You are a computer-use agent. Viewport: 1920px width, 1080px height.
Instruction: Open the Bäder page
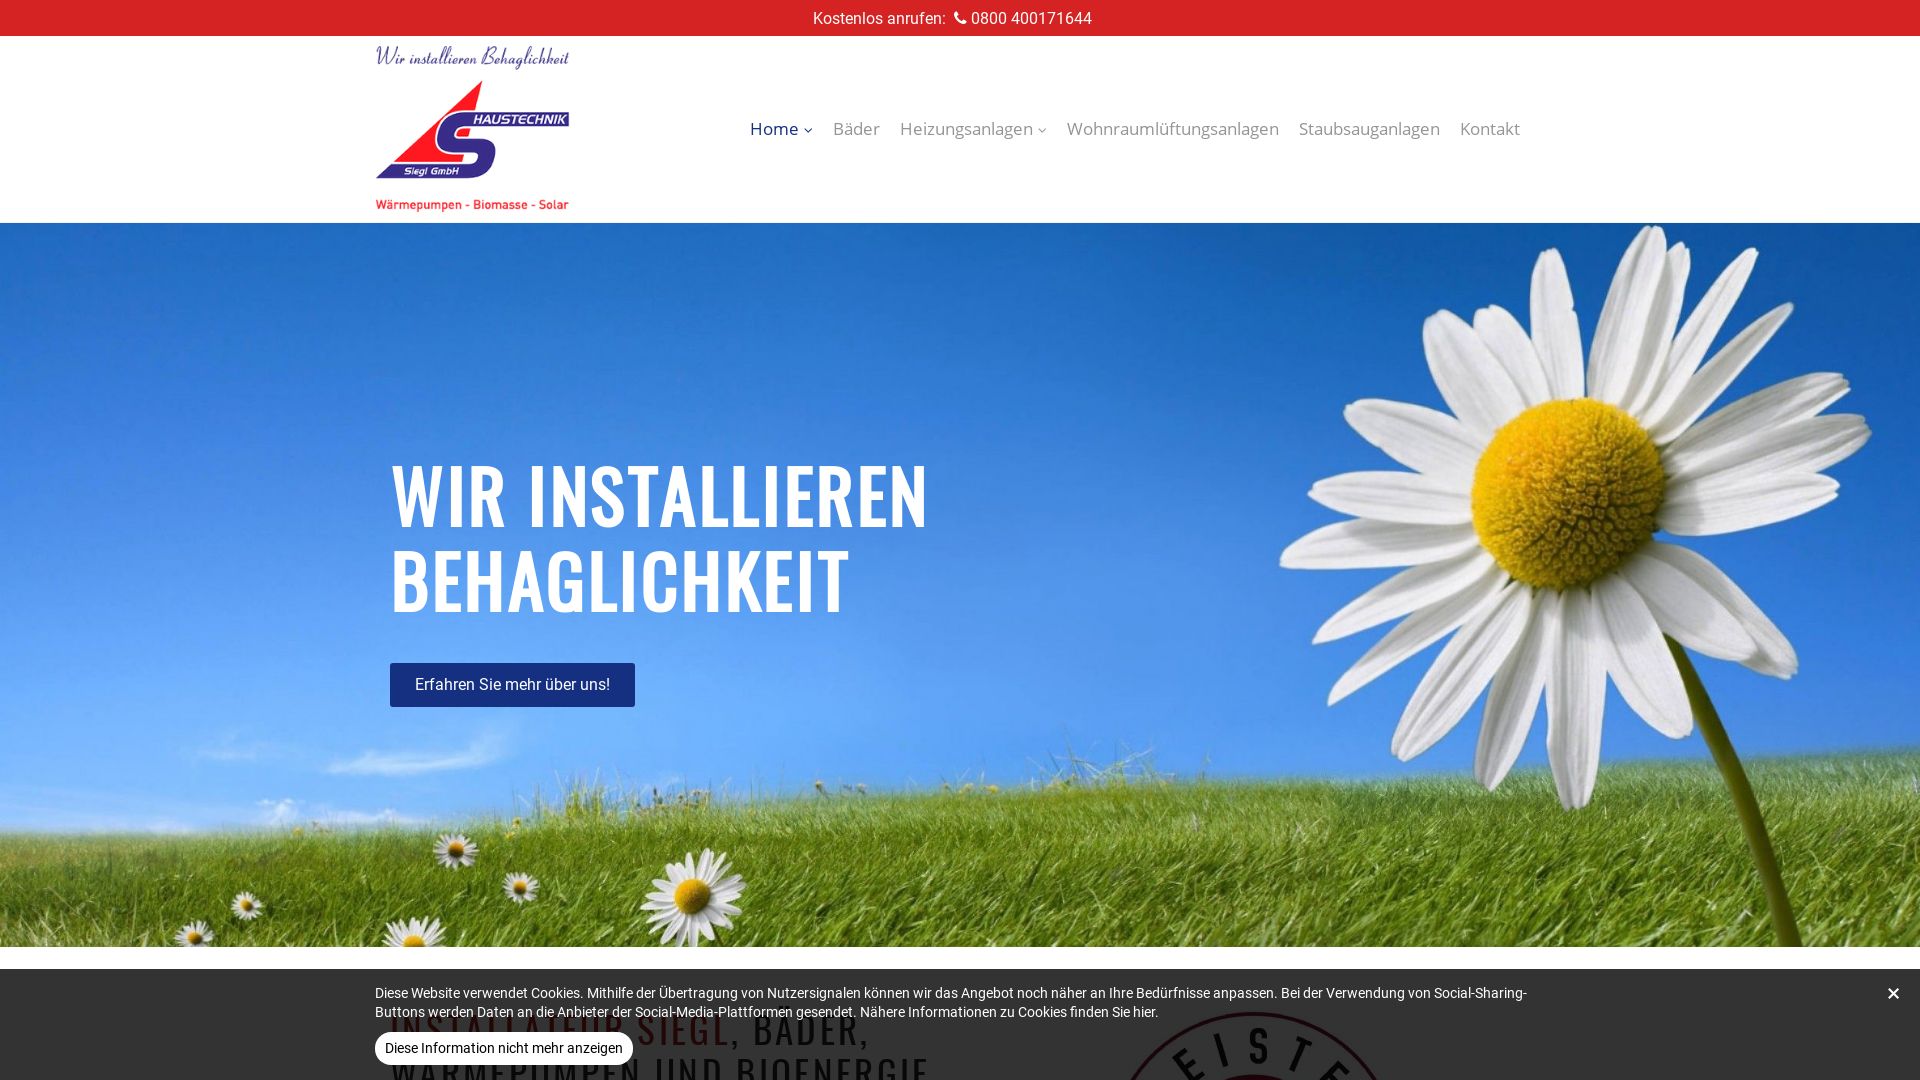click(856, 128)
